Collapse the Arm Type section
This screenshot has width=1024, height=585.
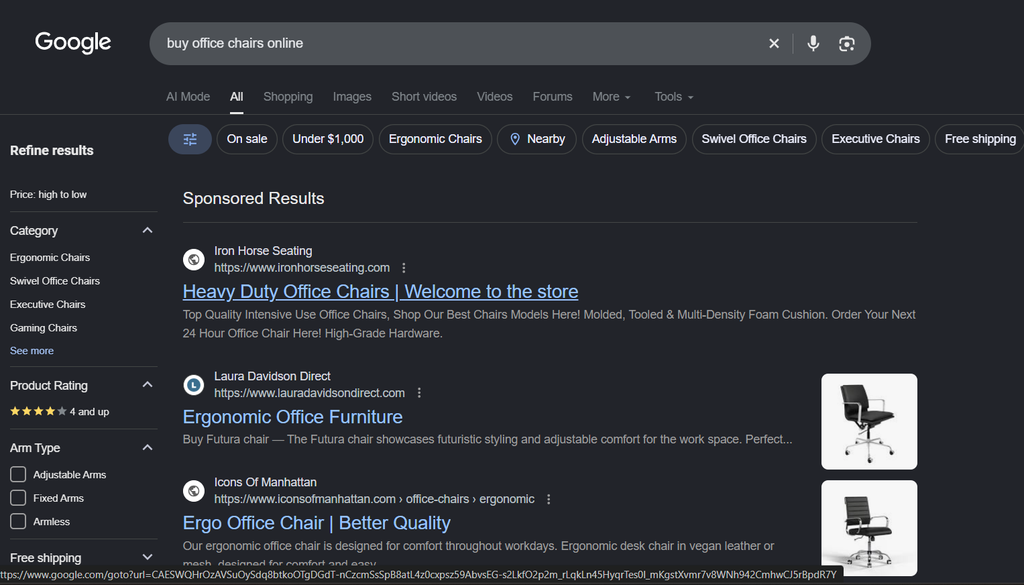[148, 447]
